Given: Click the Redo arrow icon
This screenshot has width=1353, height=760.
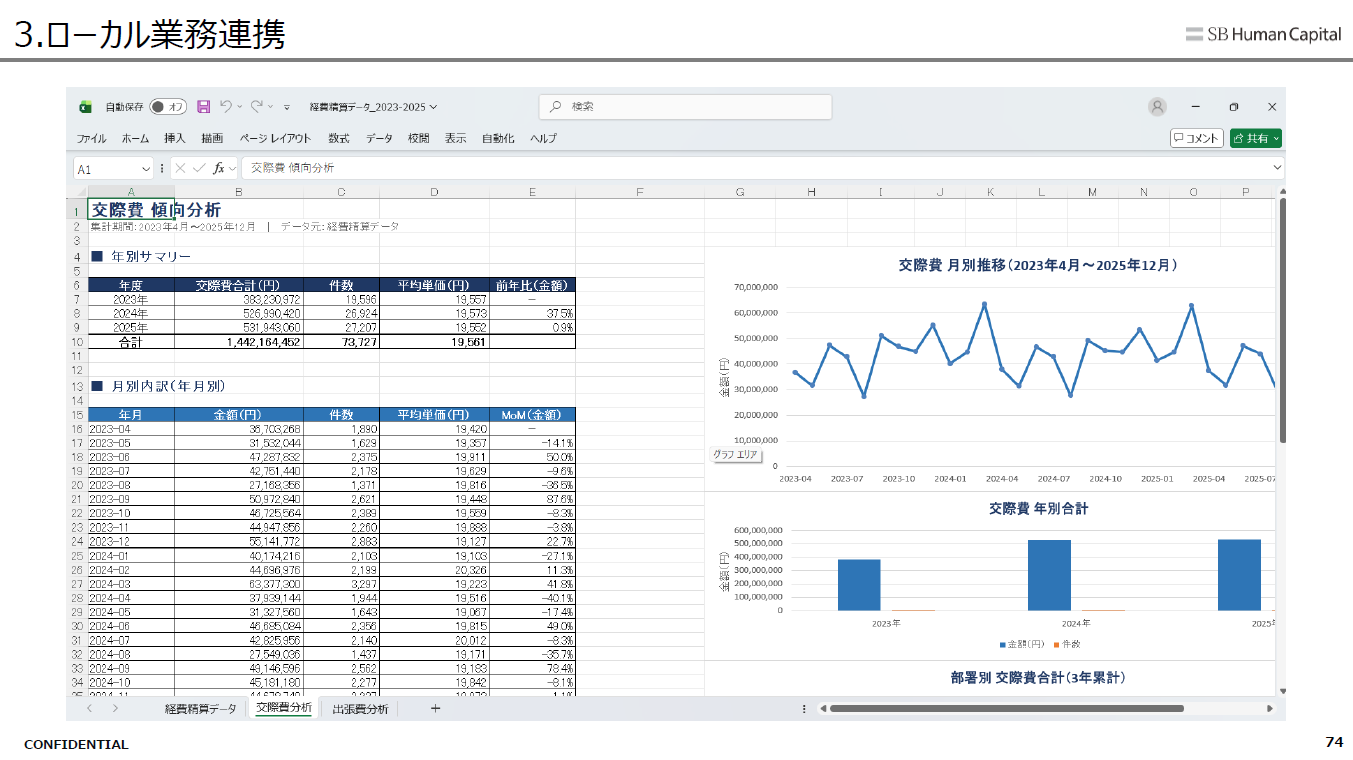Looking at the screenshot, I should click(x=257, y=106).
